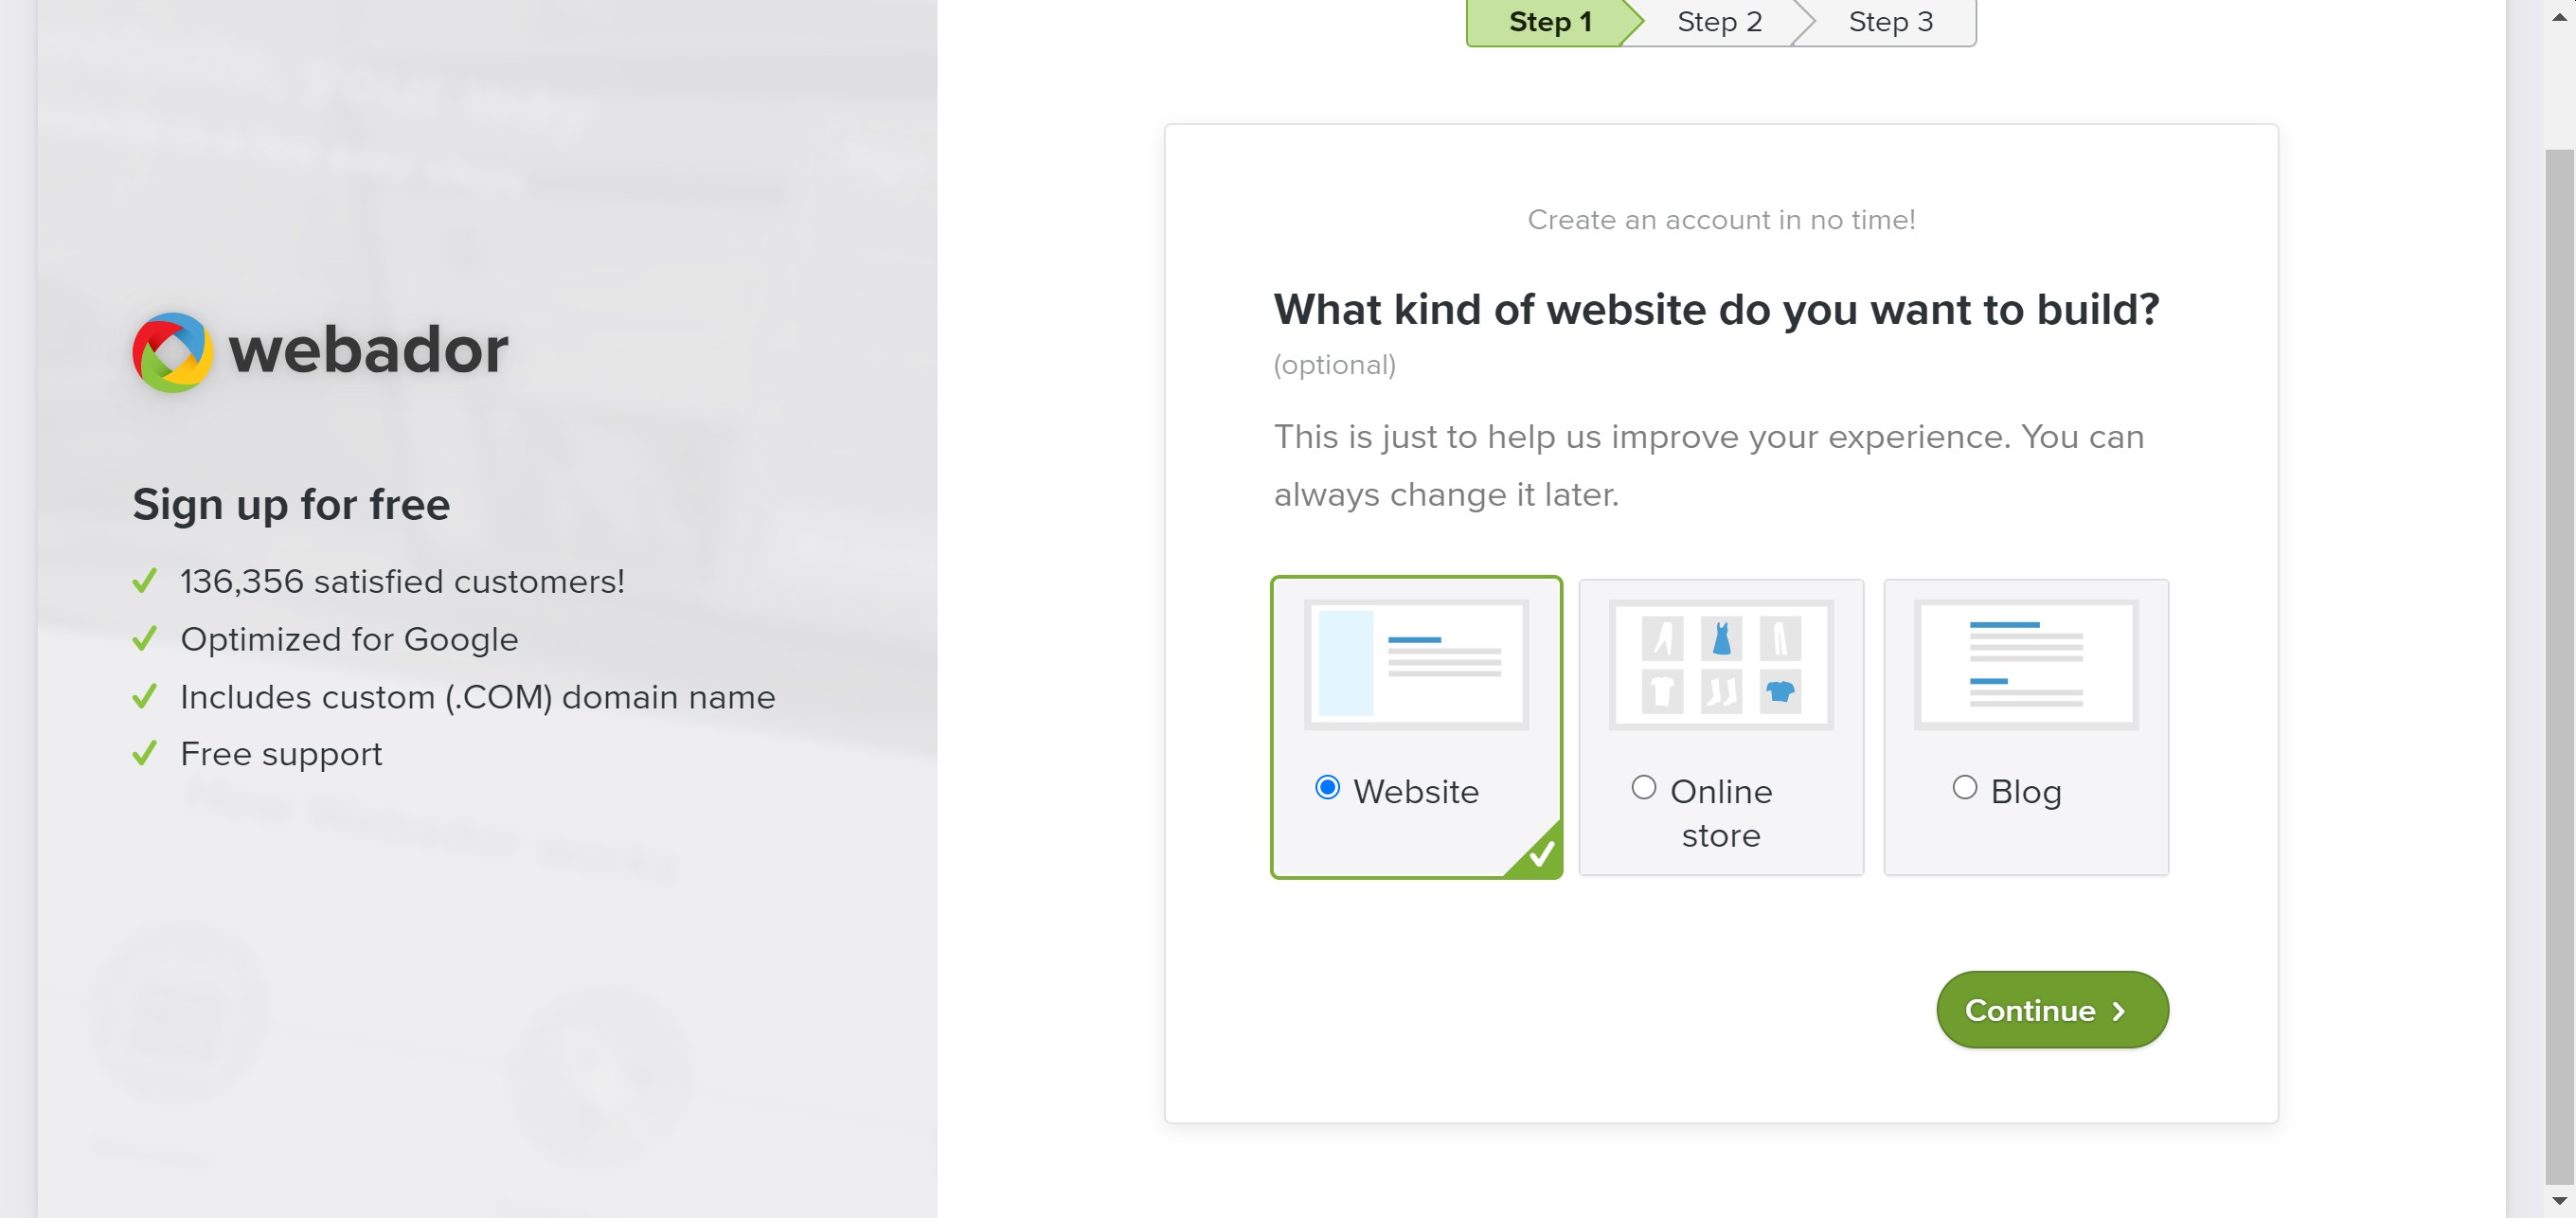2576x1218 pixels.
Task: Click the checkmark beside Free support
Action: click(145, 753)
